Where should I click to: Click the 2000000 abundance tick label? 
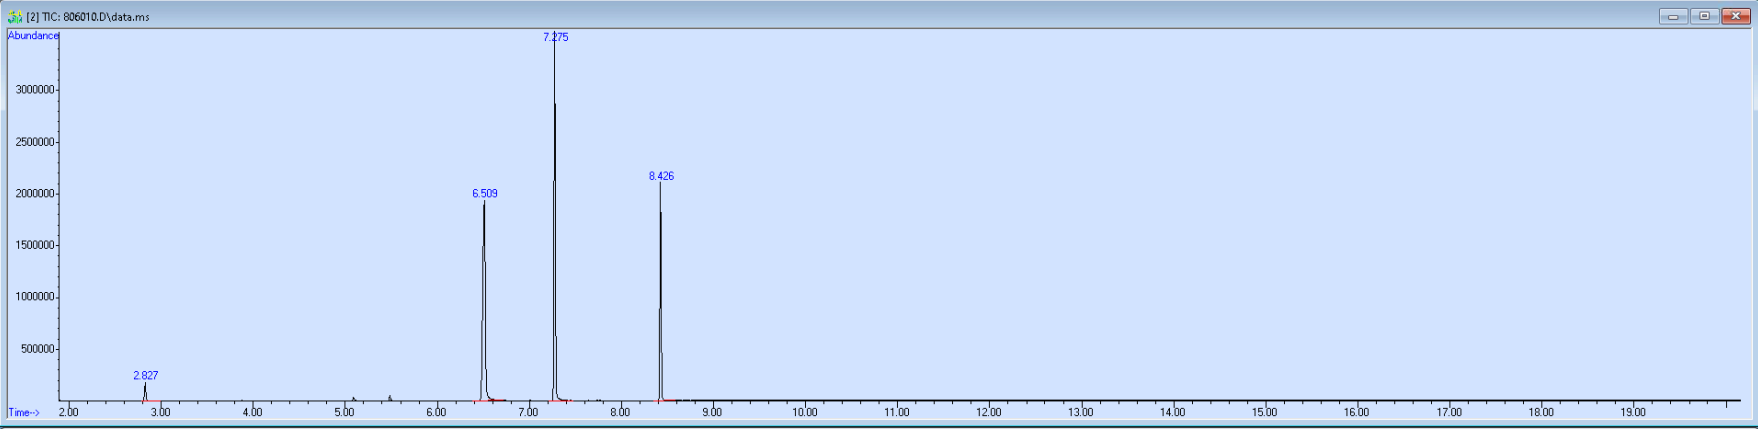pos(35,194)
